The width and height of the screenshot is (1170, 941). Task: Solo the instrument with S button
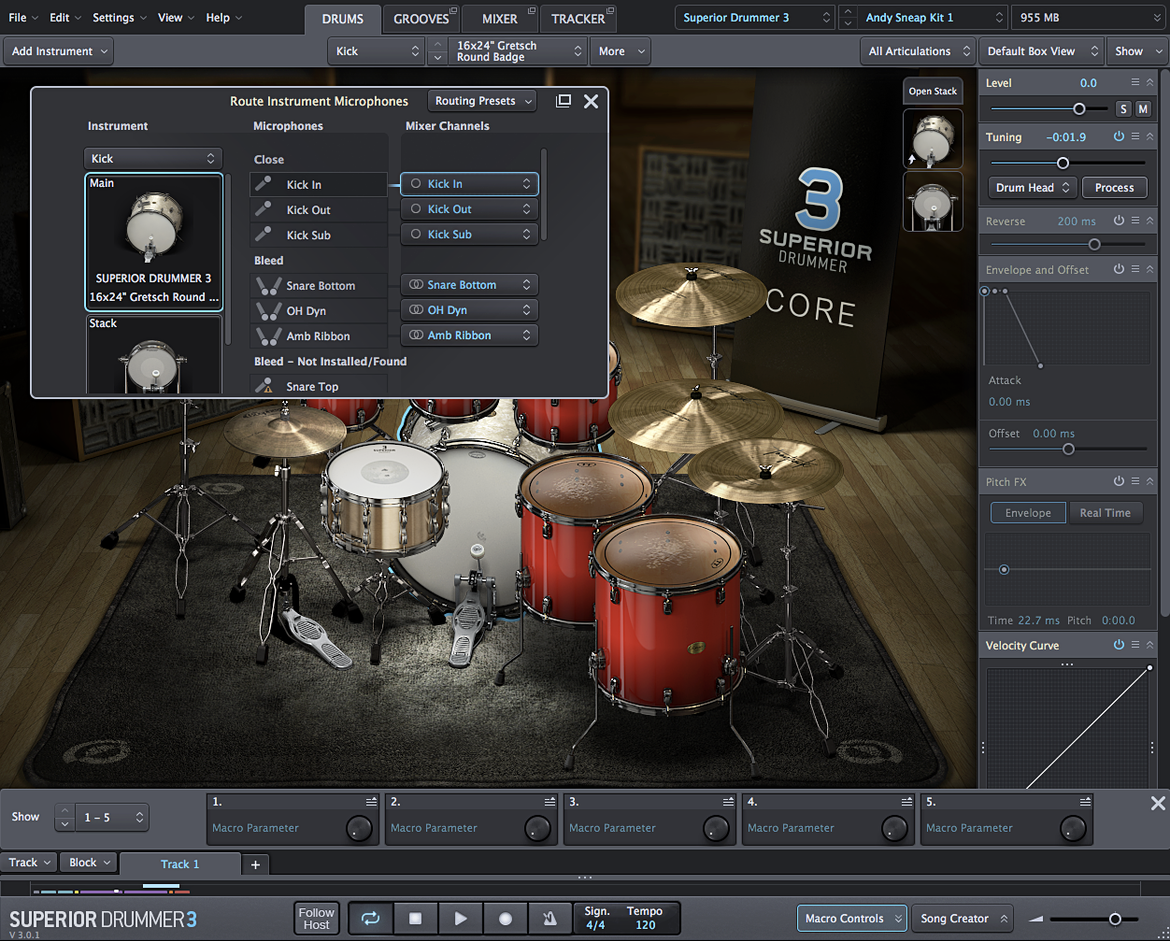1124,109
